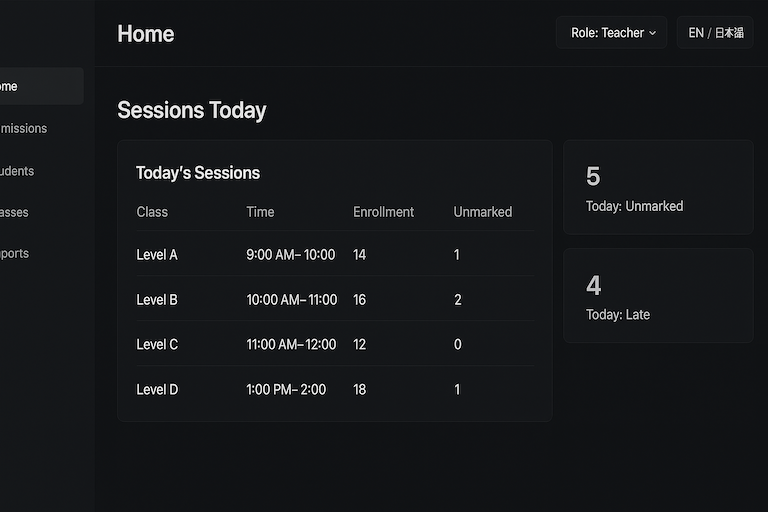Click the Enrollment column header

pos(383,212)
